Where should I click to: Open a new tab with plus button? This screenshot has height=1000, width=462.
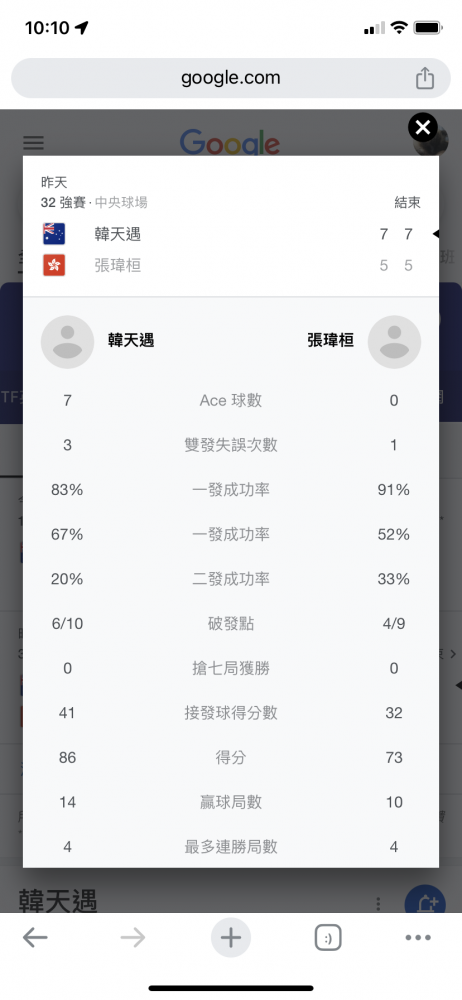click(x=231, y=938)
